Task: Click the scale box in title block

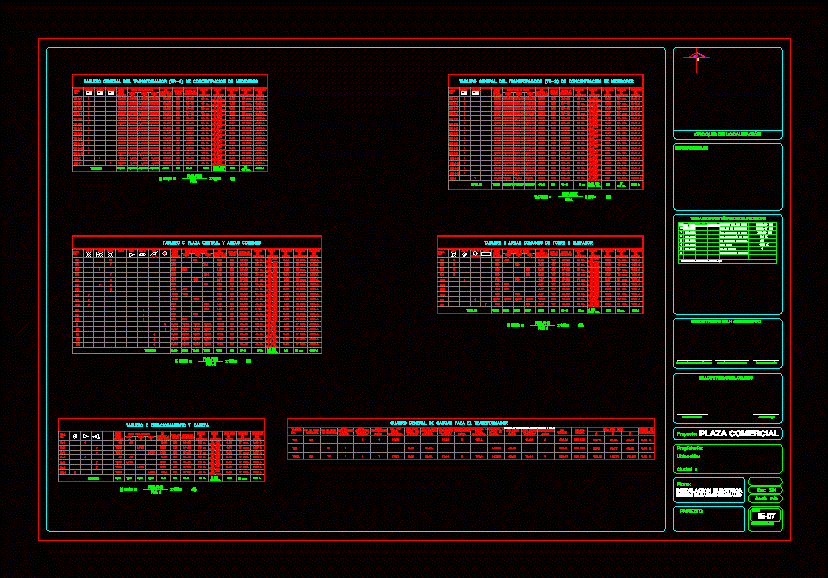Action: [x=765, y=489]
